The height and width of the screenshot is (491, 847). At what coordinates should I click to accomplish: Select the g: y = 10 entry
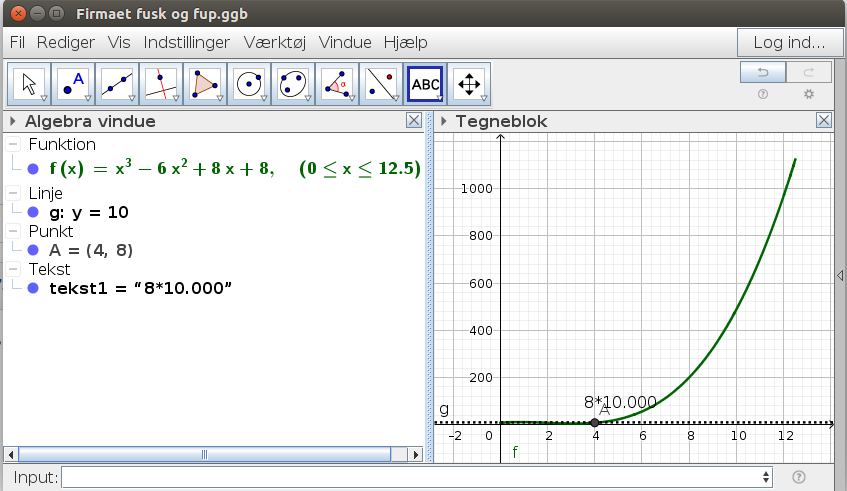click(x=89, y=212)
